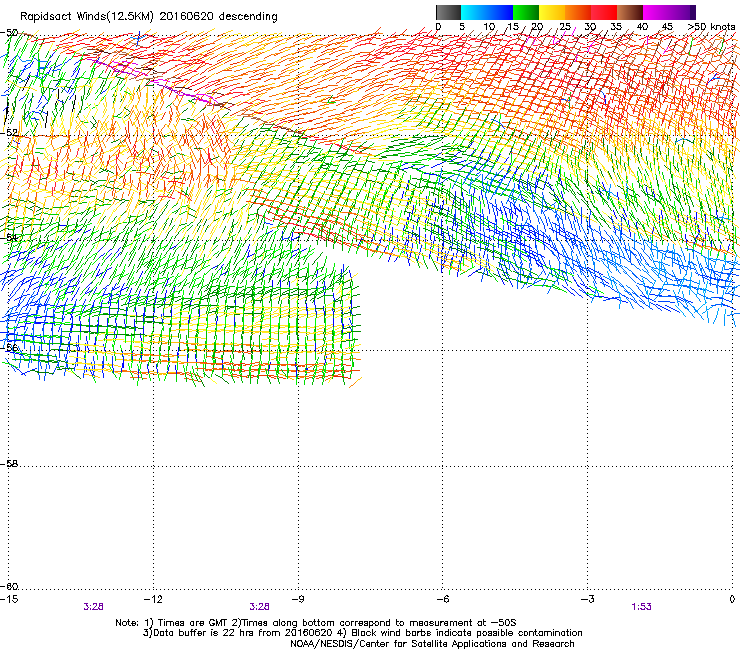Click the '45' legend scale value
The height and width of the screenshot is (650, 740).
(x=667, y=27)
